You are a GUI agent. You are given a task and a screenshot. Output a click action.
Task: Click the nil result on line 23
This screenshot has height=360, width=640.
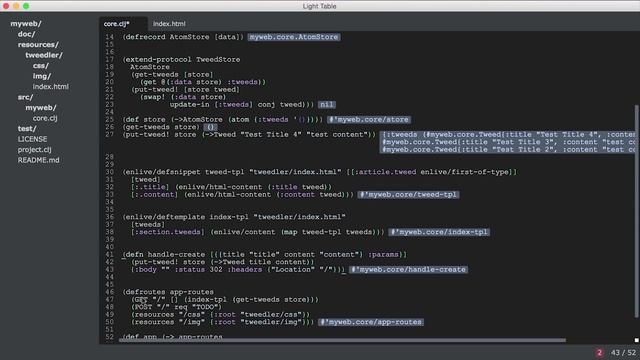(x=327, y=104)
